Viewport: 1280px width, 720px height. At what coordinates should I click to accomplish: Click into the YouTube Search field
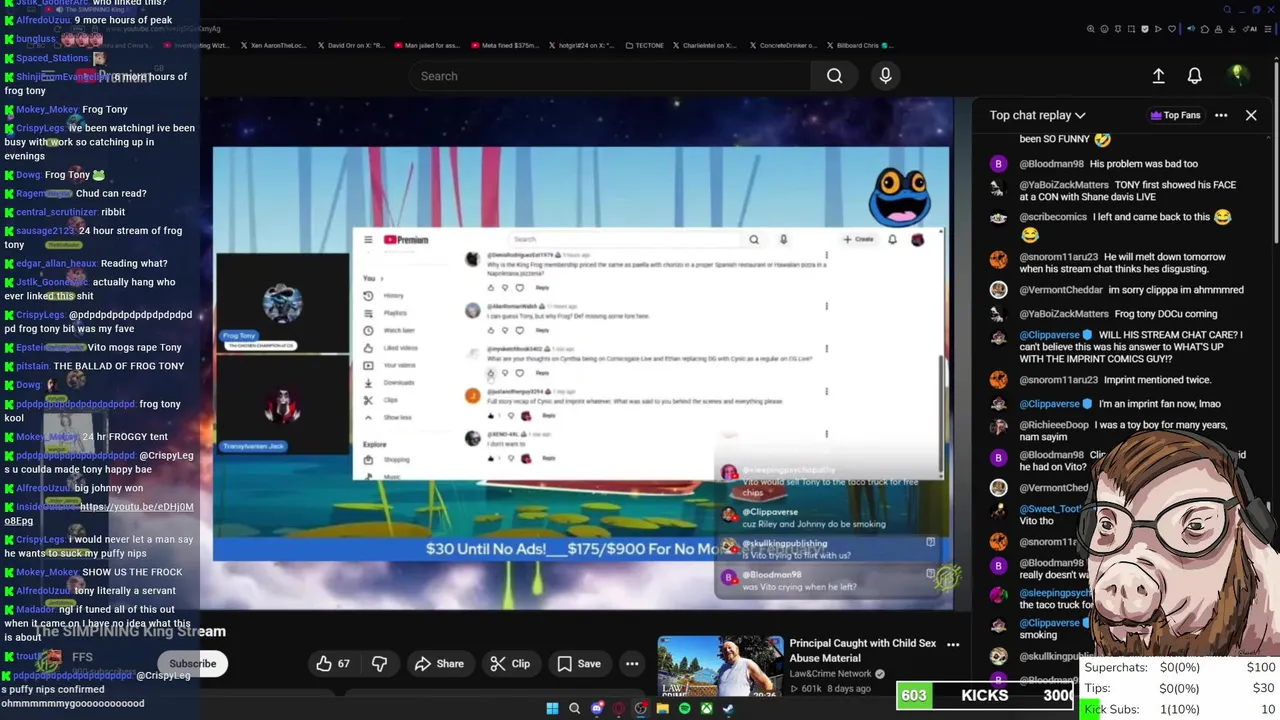610,76
